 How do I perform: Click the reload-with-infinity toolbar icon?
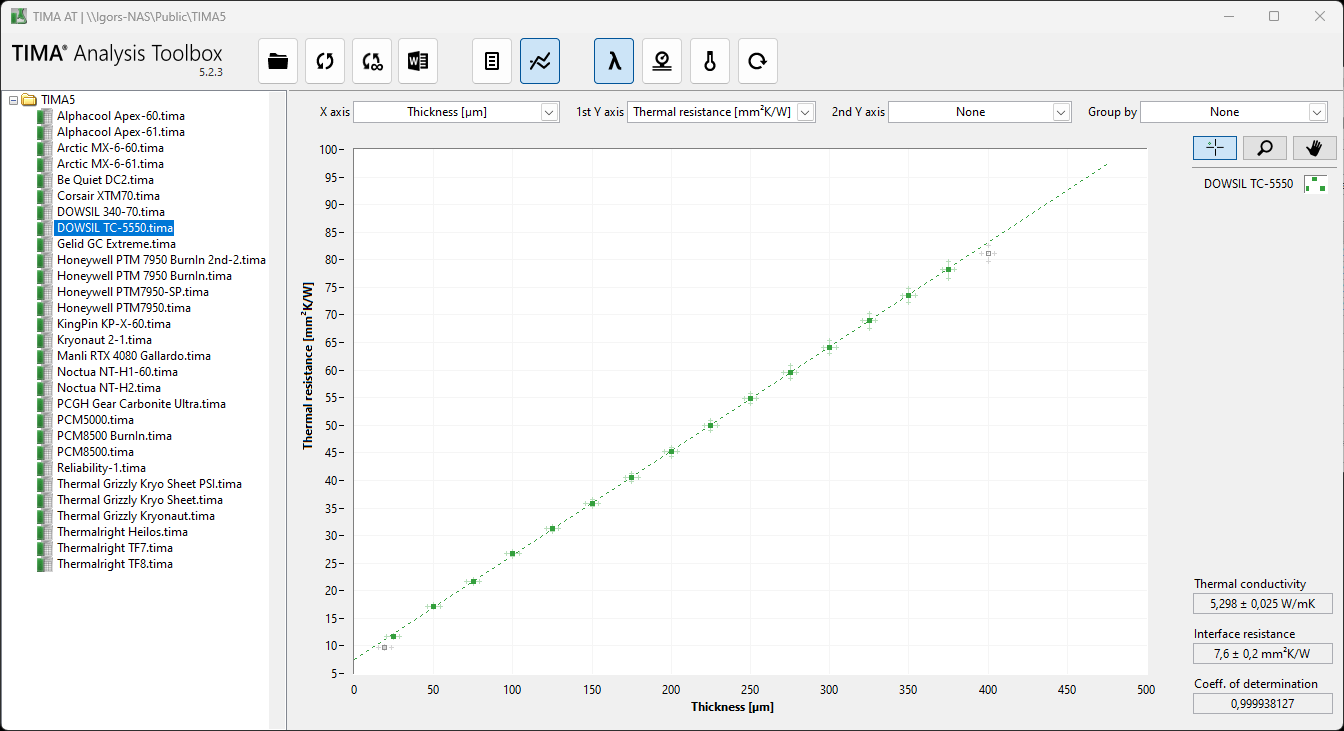(x=372, y=61)
